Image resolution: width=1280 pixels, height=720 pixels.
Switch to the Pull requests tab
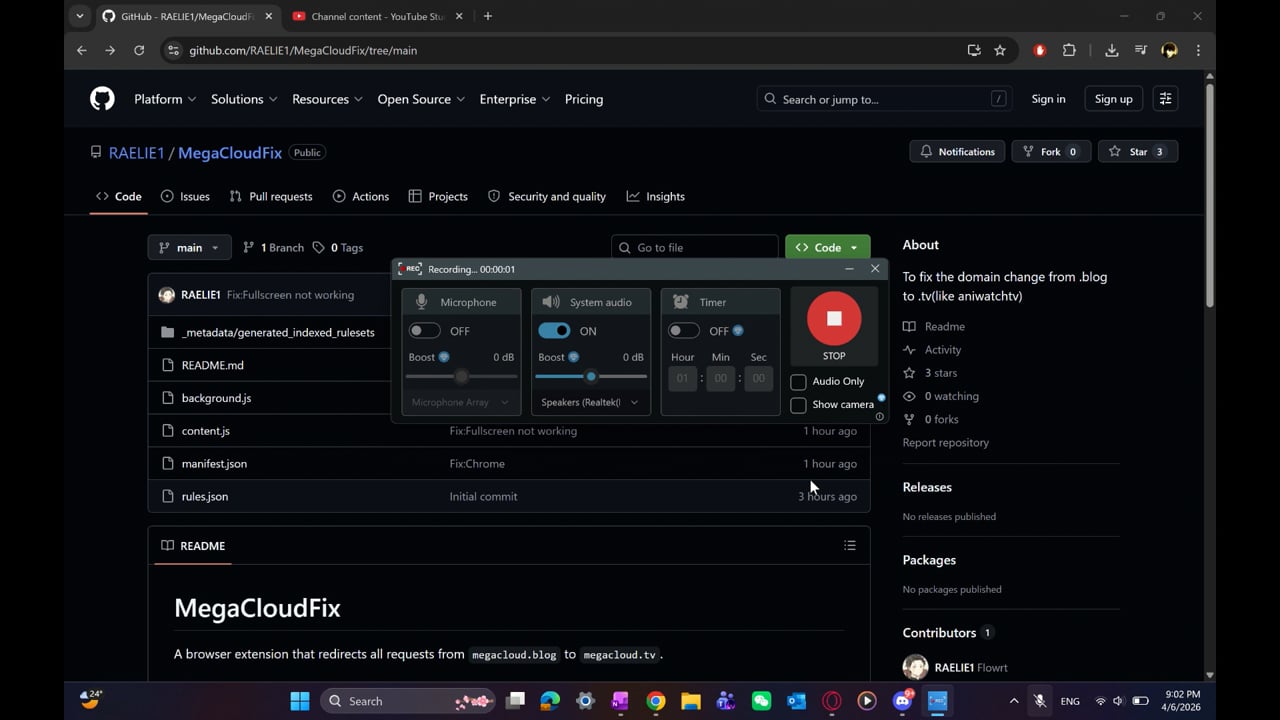271,197
